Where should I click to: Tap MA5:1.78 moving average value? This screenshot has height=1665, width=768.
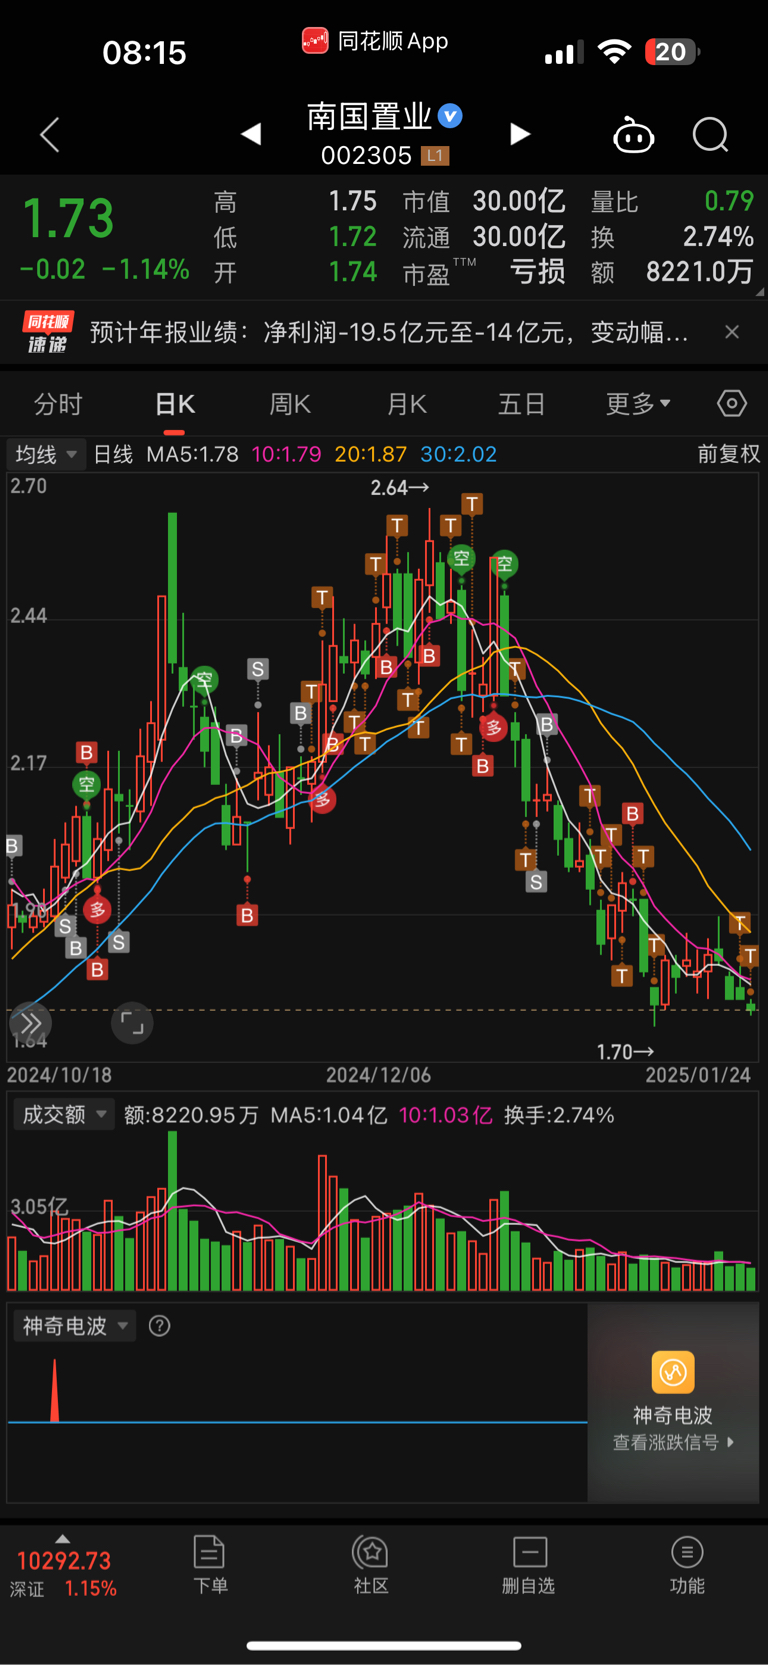point(192,454)
